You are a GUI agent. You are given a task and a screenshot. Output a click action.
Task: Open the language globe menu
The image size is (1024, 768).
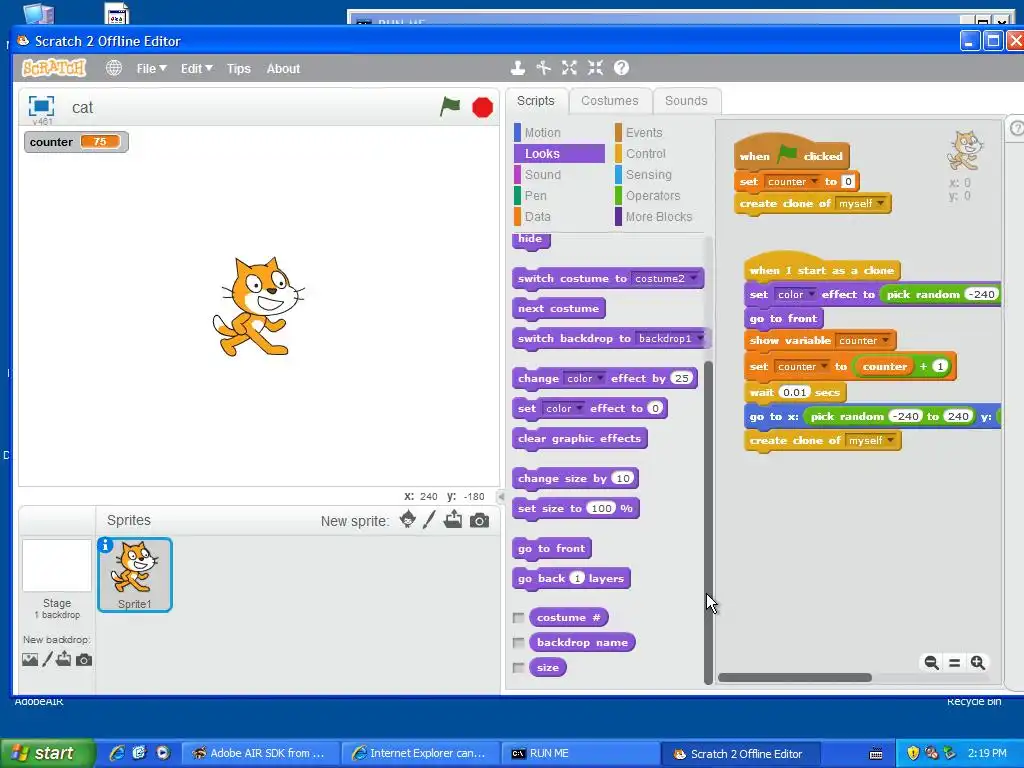(x=114, y=68)
